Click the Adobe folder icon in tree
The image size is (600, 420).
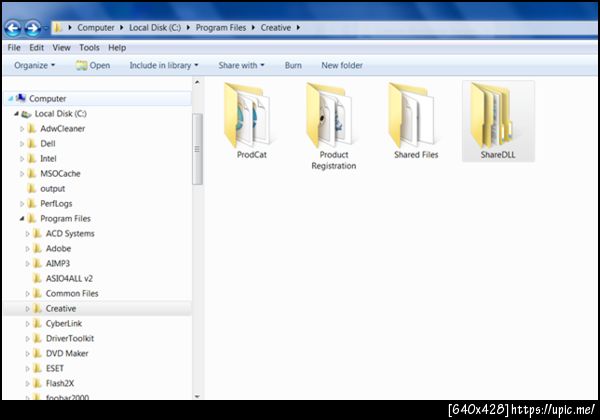click(x=38, y=248)
